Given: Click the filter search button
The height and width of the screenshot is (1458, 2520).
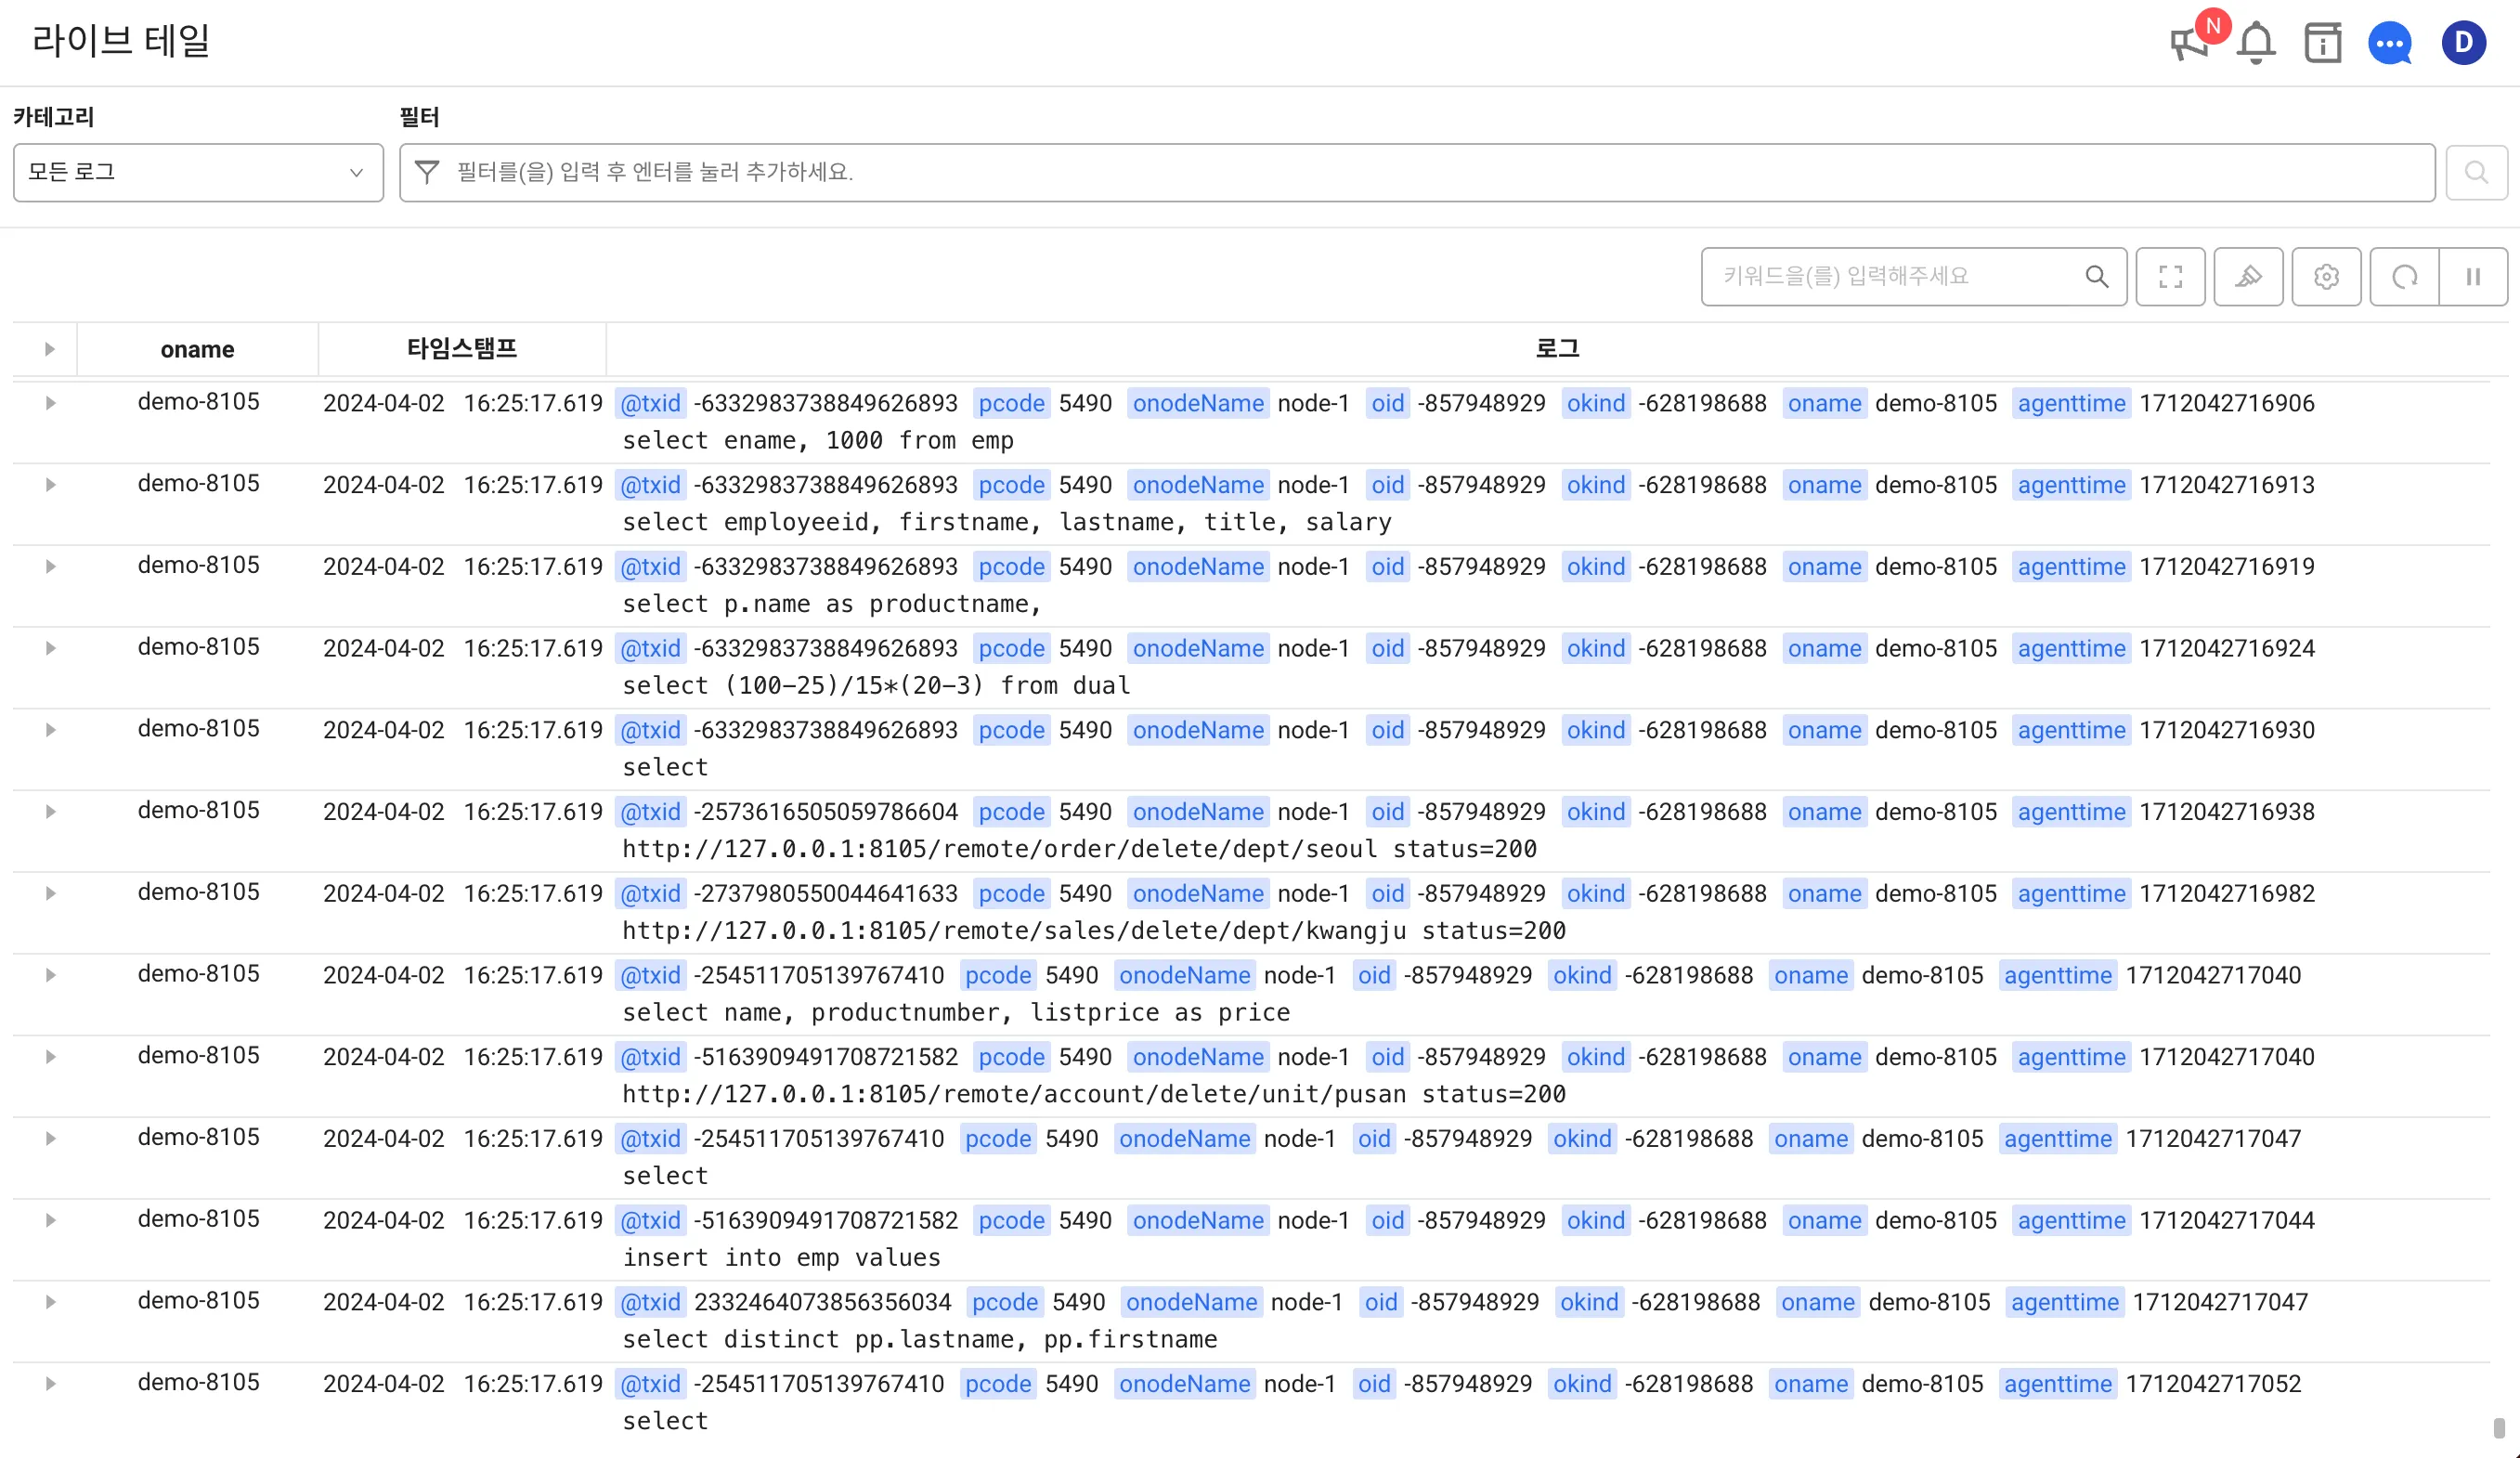Looking at the screenshot, I should 2476,172.
